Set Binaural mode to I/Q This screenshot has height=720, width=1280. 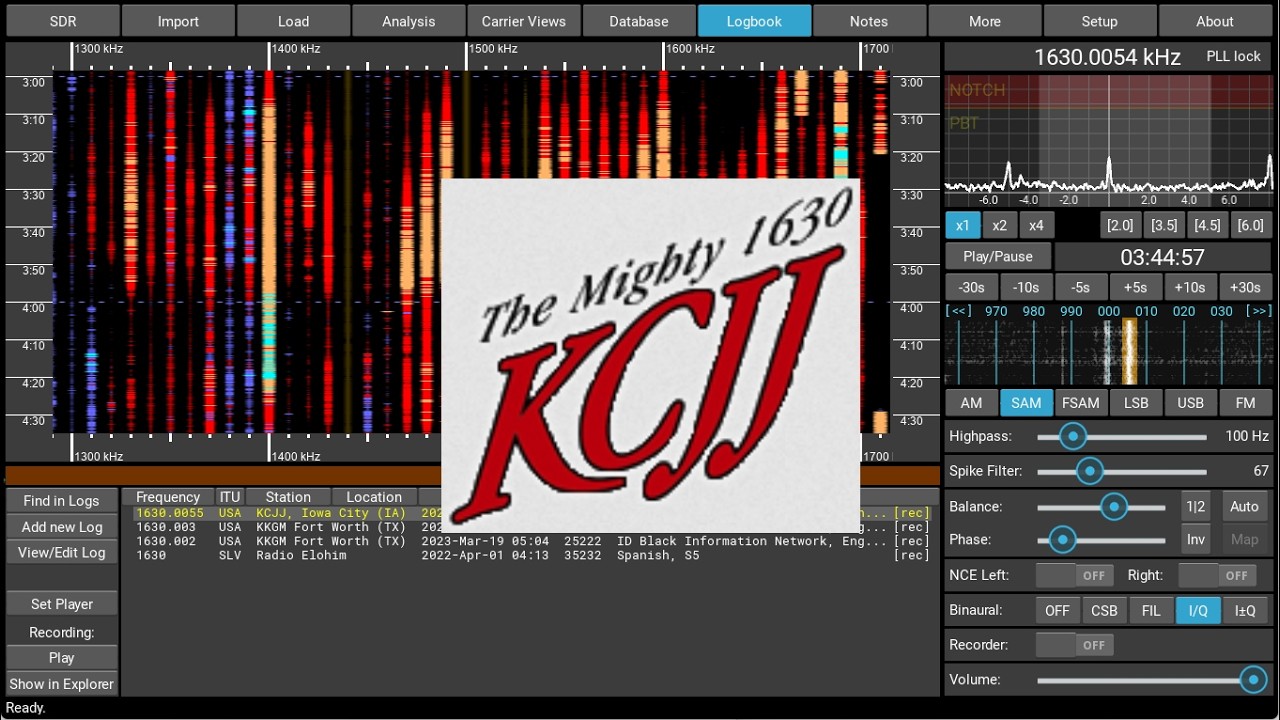coord(1198,611)
